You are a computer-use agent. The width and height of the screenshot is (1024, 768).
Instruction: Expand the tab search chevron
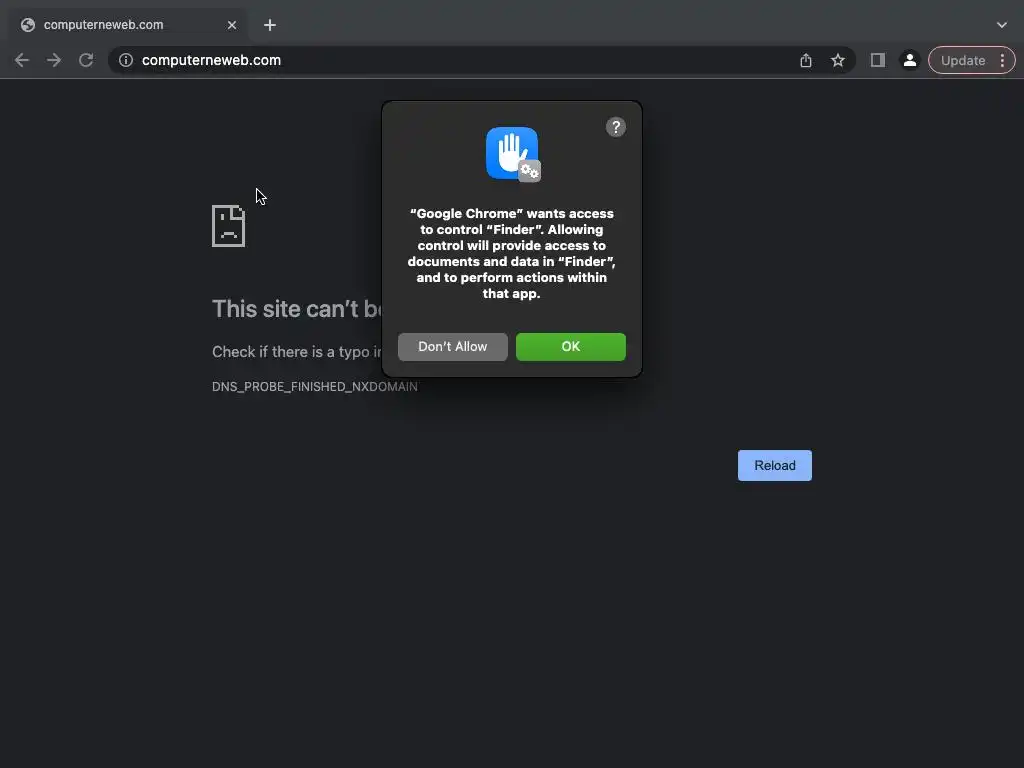click(x=1002, y=25)
